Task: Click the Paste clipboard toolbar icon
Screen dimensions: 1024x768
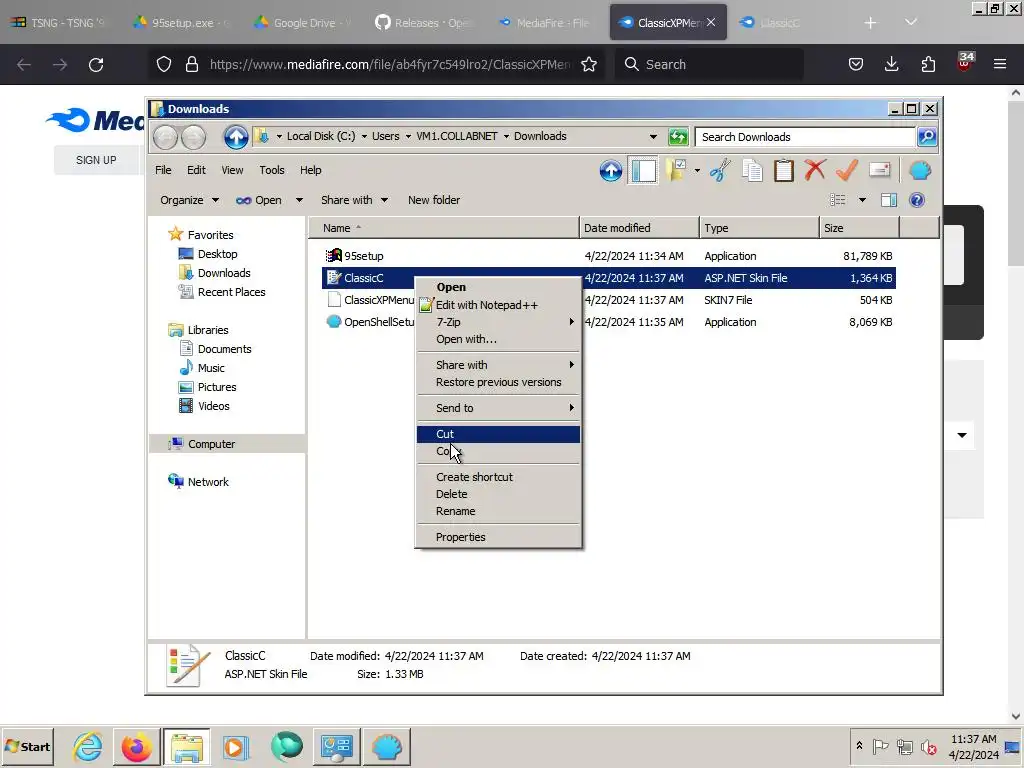Action: click(x=784, y=171)
